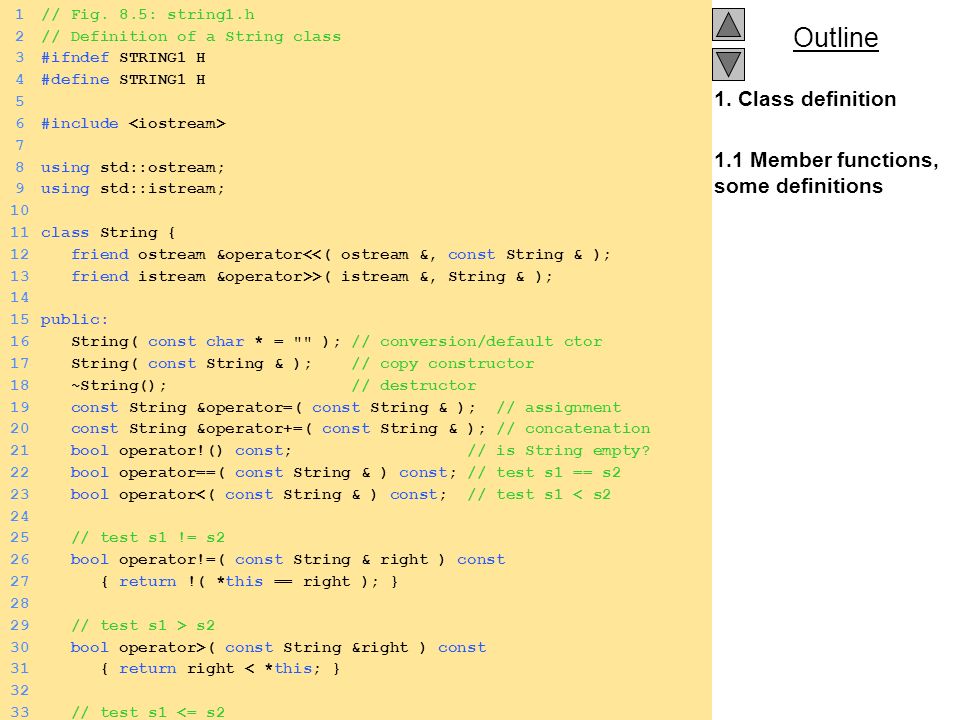
Task: Click the '// assignment' comment
Action: [x=558, y=408]
